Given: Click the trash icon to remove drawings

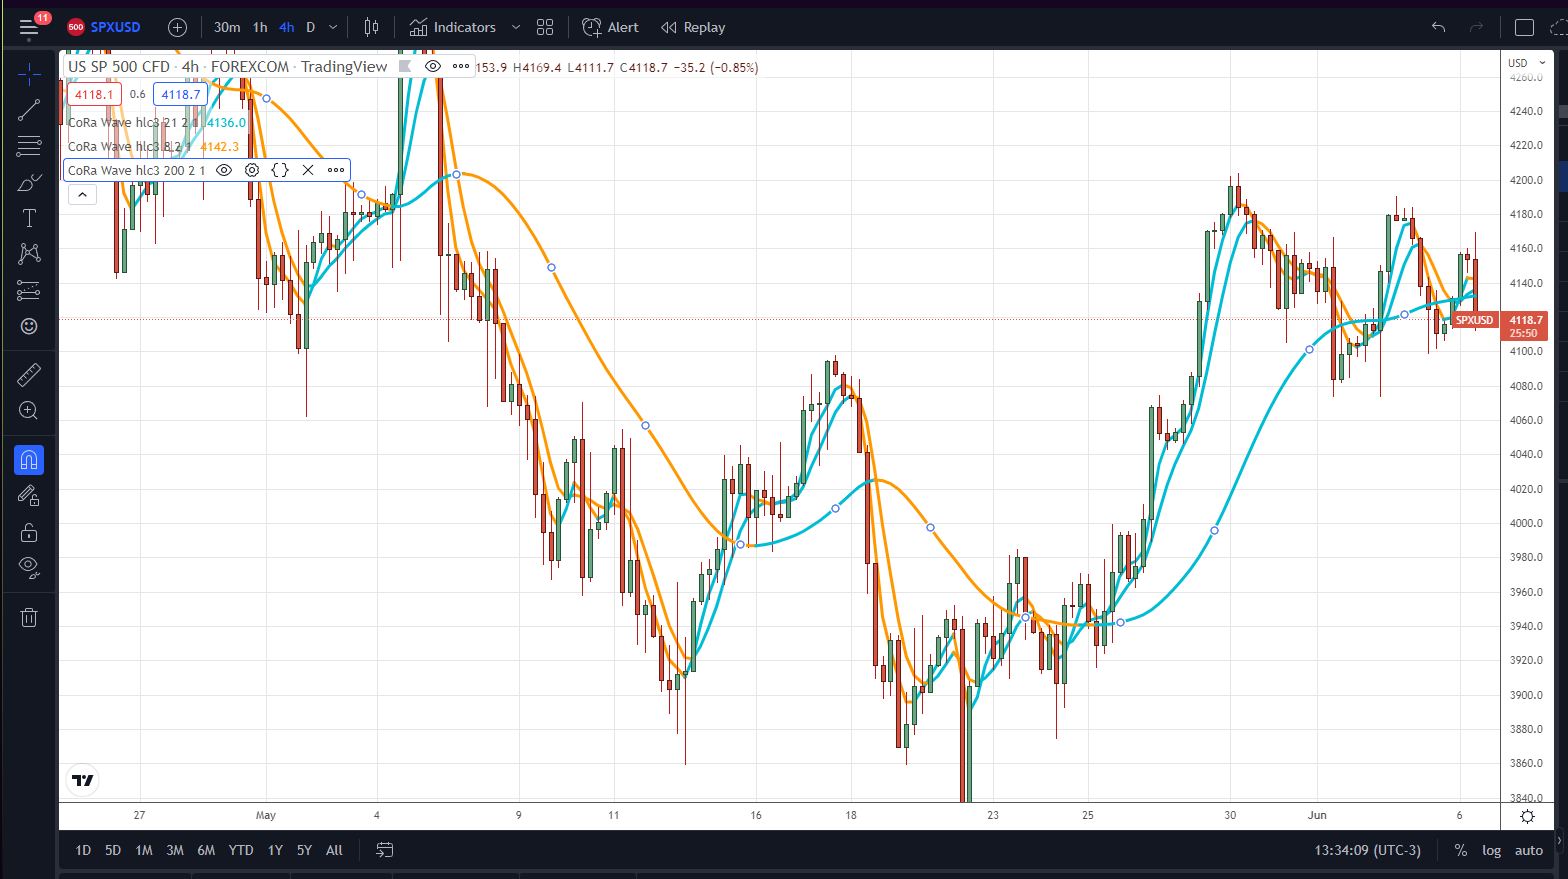Looking at the screenshot, I should click(29, 617).
